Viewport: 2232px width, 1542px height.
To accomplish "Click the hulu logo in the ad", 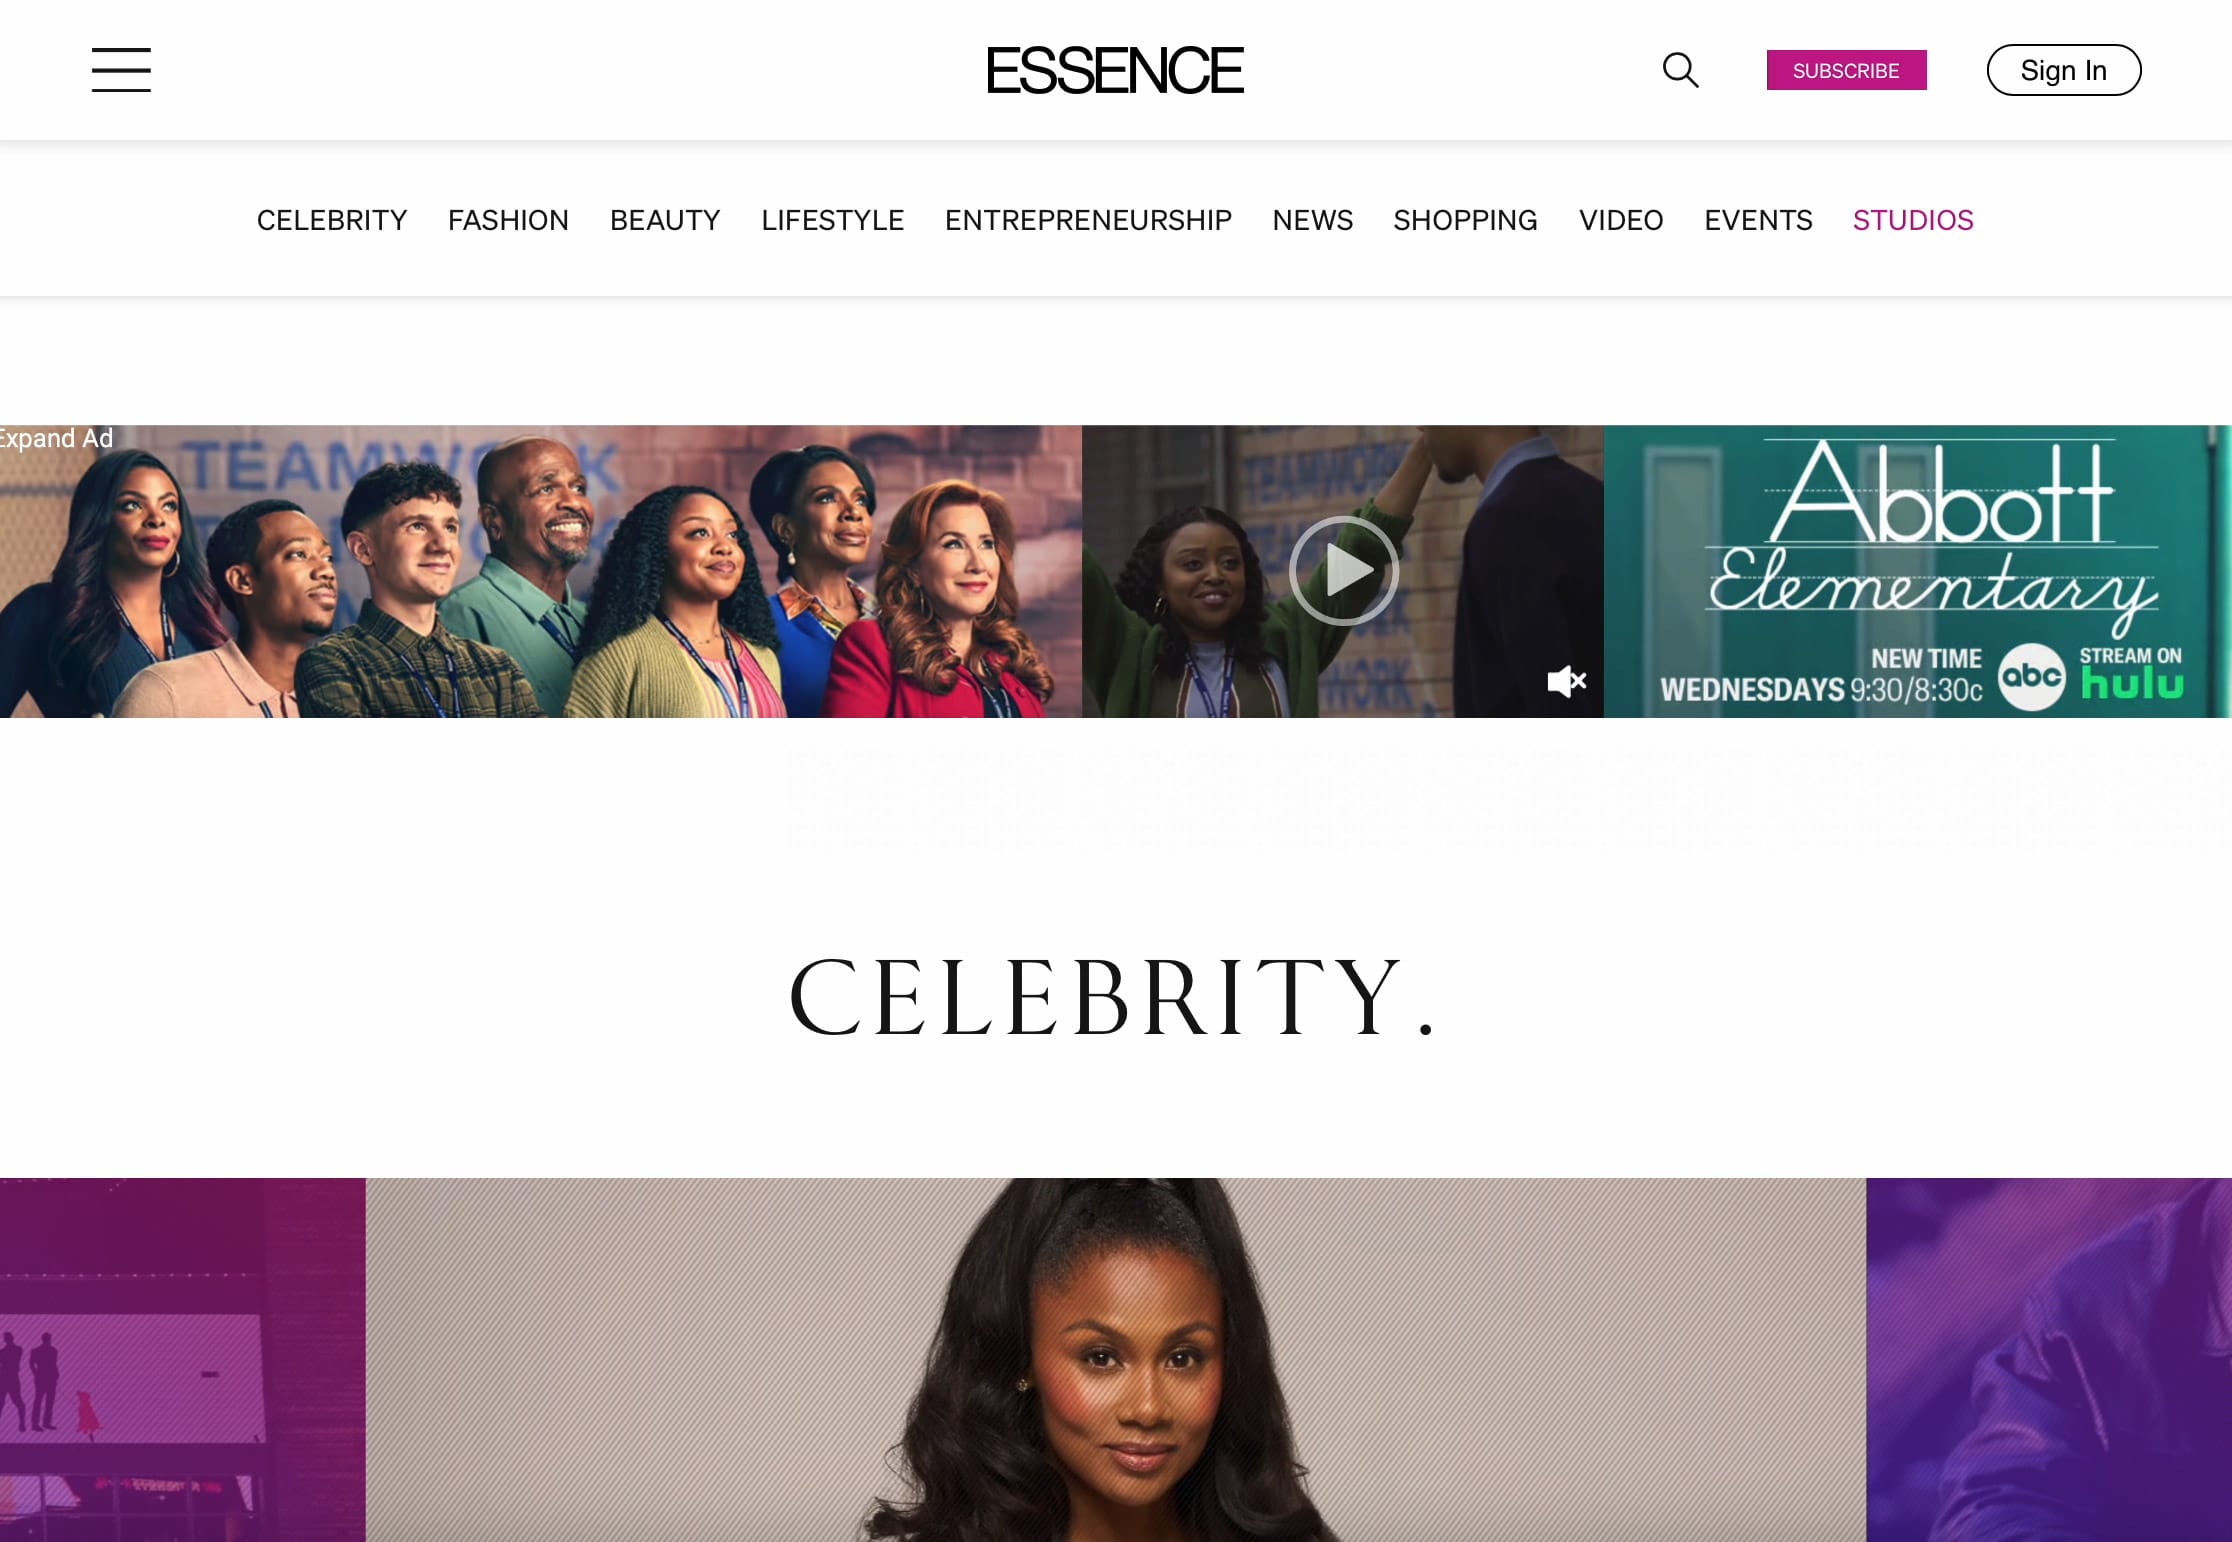I will pyautogui.click(x=2132, y=685).
